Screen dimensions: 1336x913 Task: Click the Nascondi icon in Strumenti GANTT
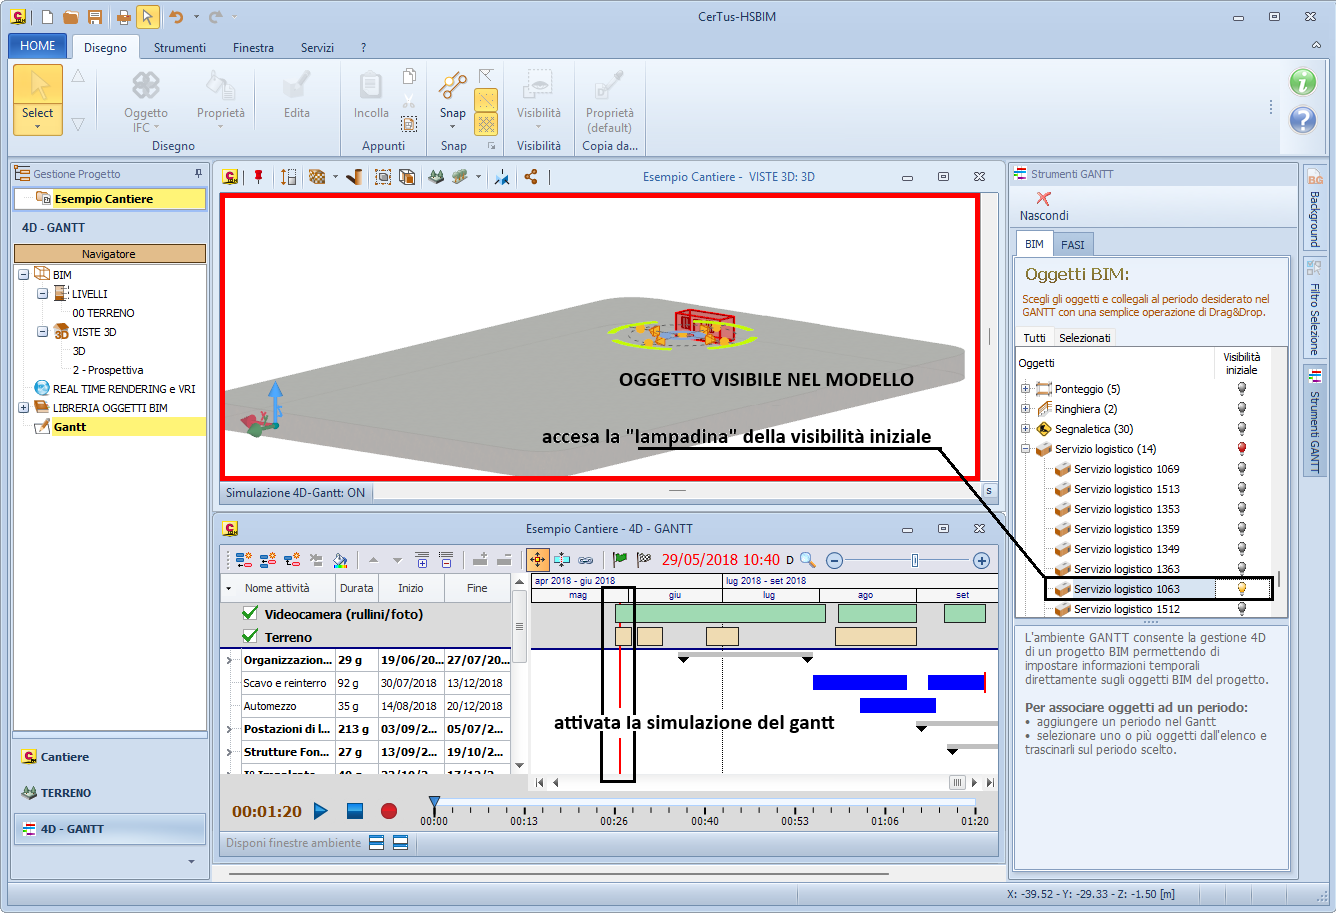click(x=1044, y=199)
